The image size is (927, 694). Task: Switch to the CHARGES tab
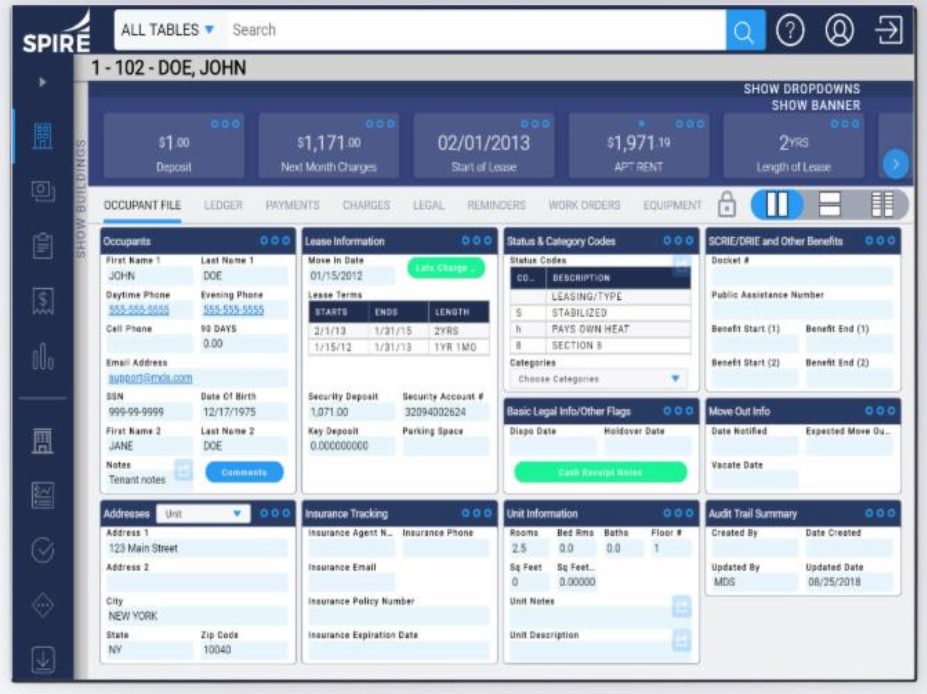[366, 205]
